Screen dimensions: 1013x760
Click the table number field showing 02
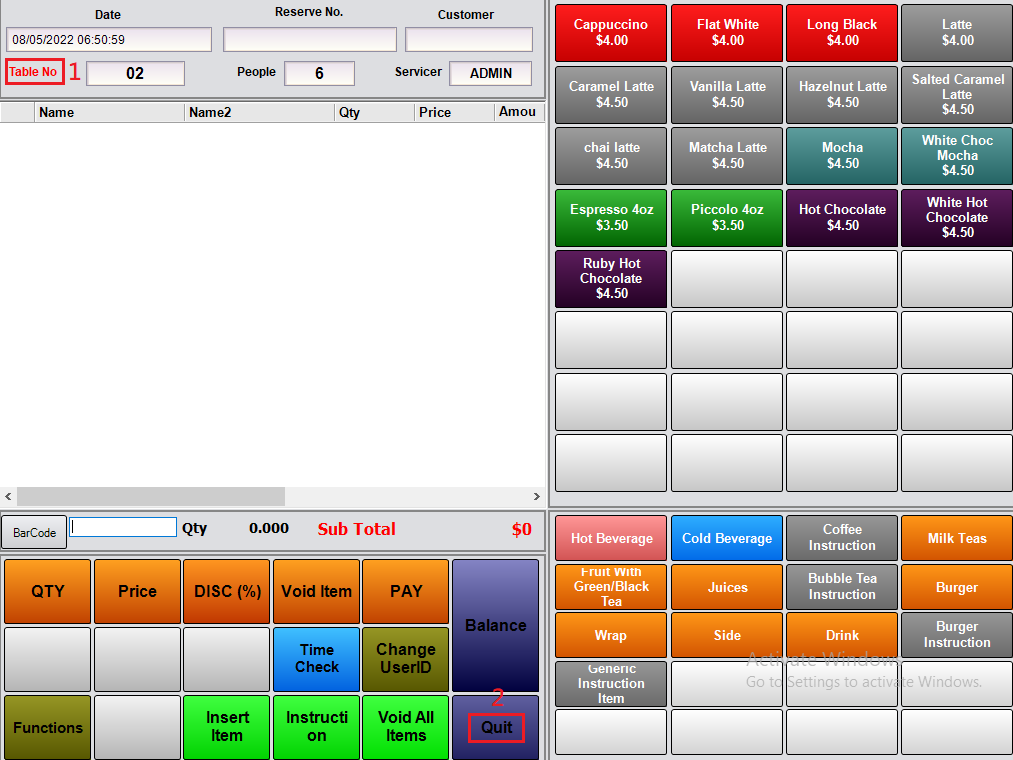point(136,73)
